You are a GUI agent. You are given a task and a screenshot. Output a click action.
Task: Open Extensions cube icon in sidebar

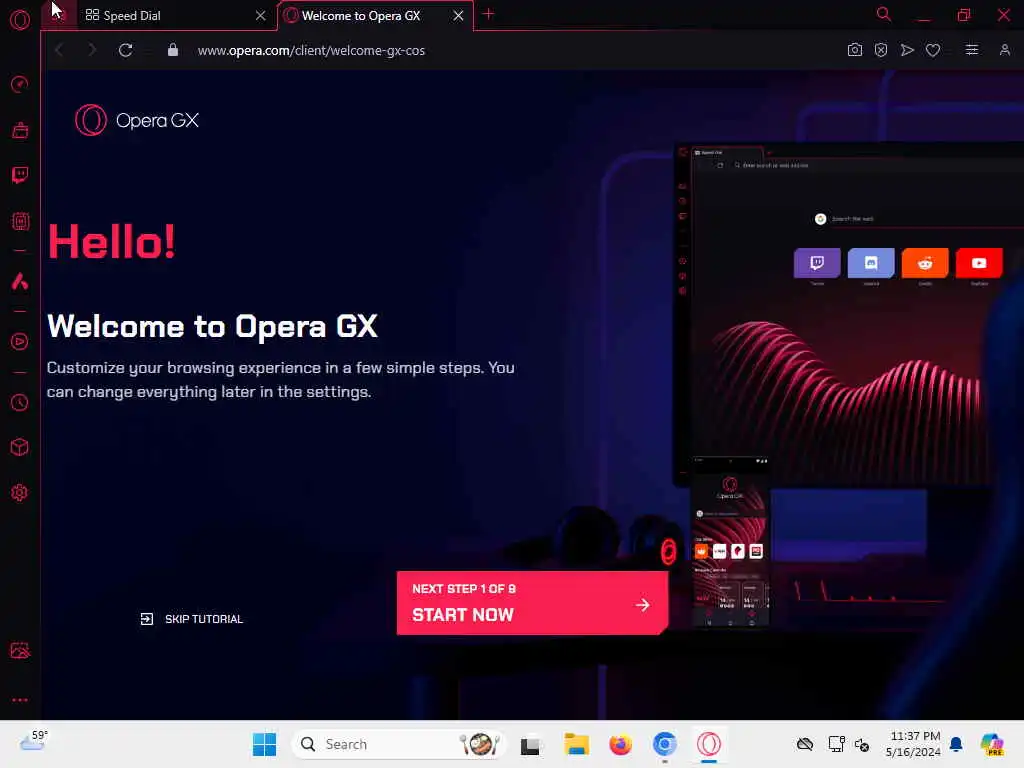(20, 447)
